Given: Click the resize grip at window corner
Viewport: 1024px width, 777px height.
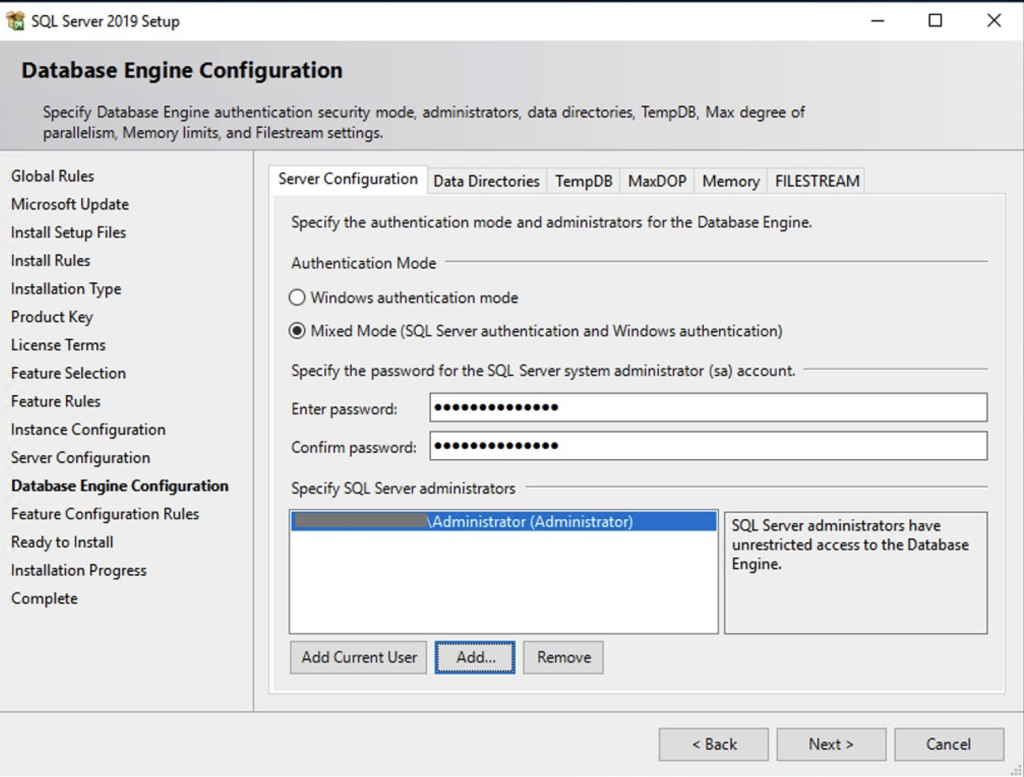Looking at the screenshot, I should [1016, 769].
